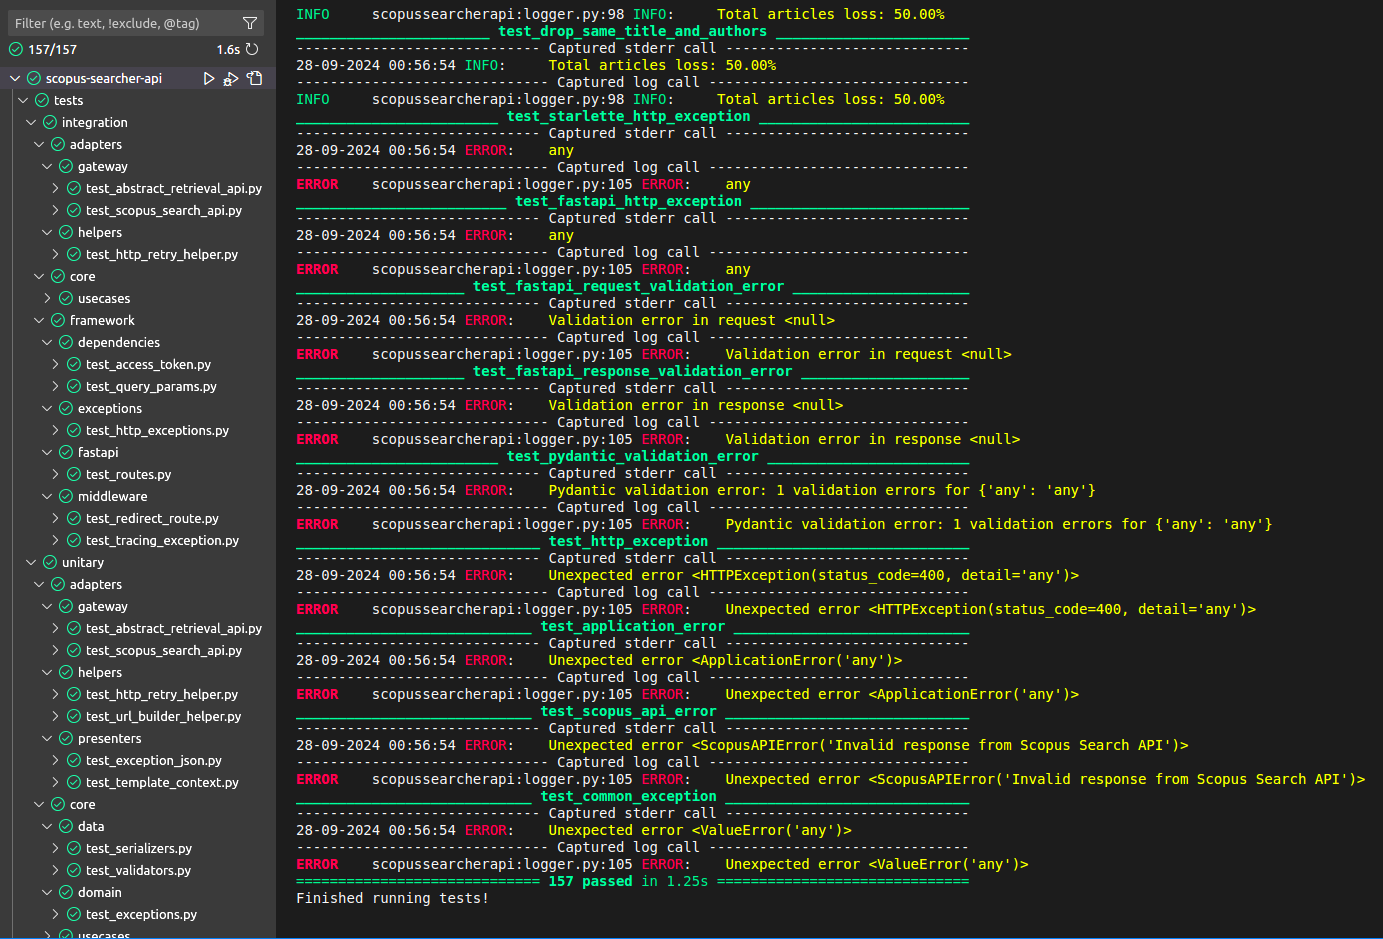Click the test_scopus_api_error header in output

pyautogui.click(x=628, y=711)
